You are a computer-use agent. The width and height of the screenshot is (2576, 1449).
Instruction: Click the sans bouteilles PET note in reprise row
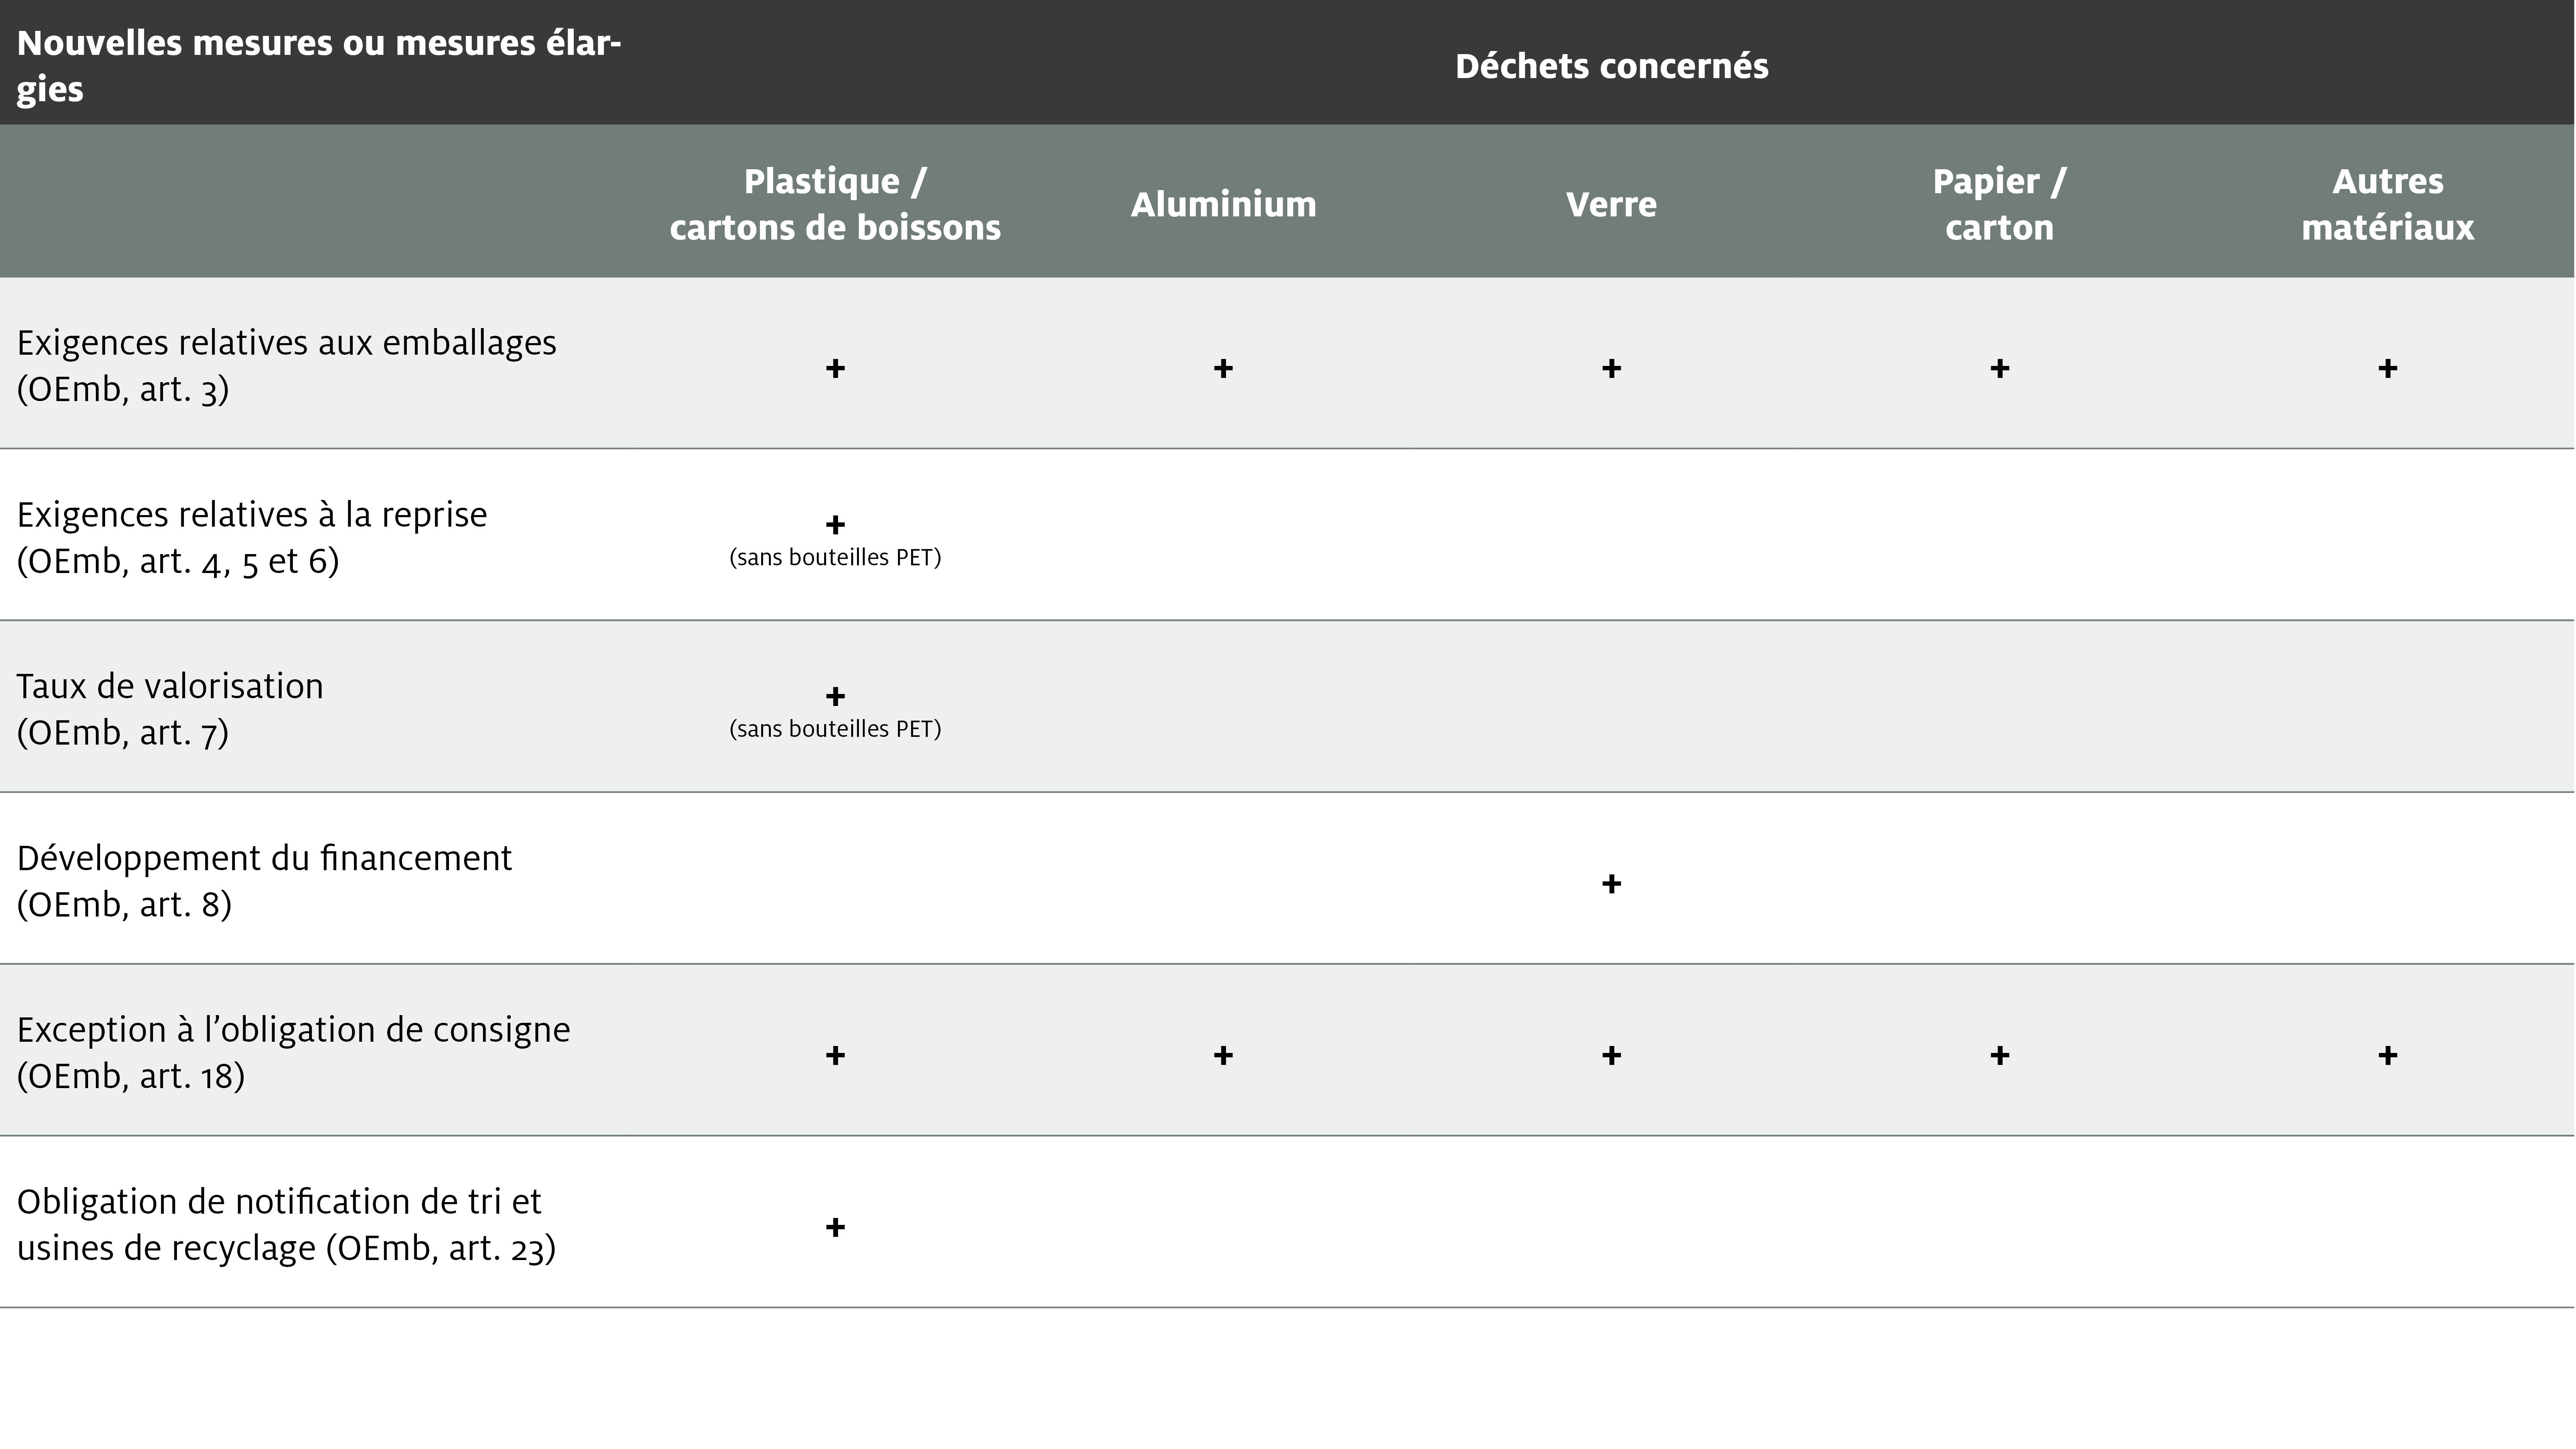point(835,557)
